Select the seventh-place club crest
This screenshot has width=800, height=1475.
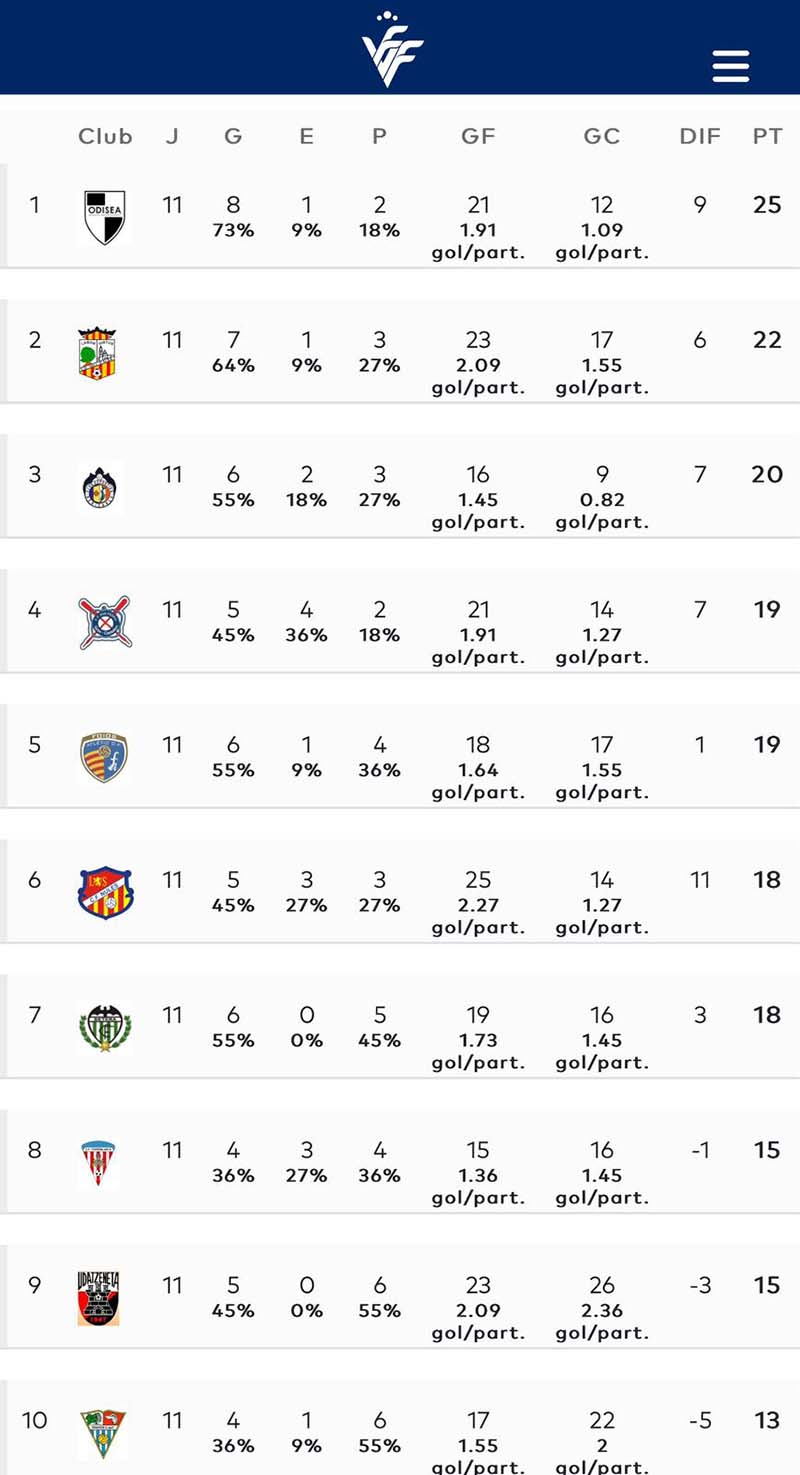[x=104, y=1027]
